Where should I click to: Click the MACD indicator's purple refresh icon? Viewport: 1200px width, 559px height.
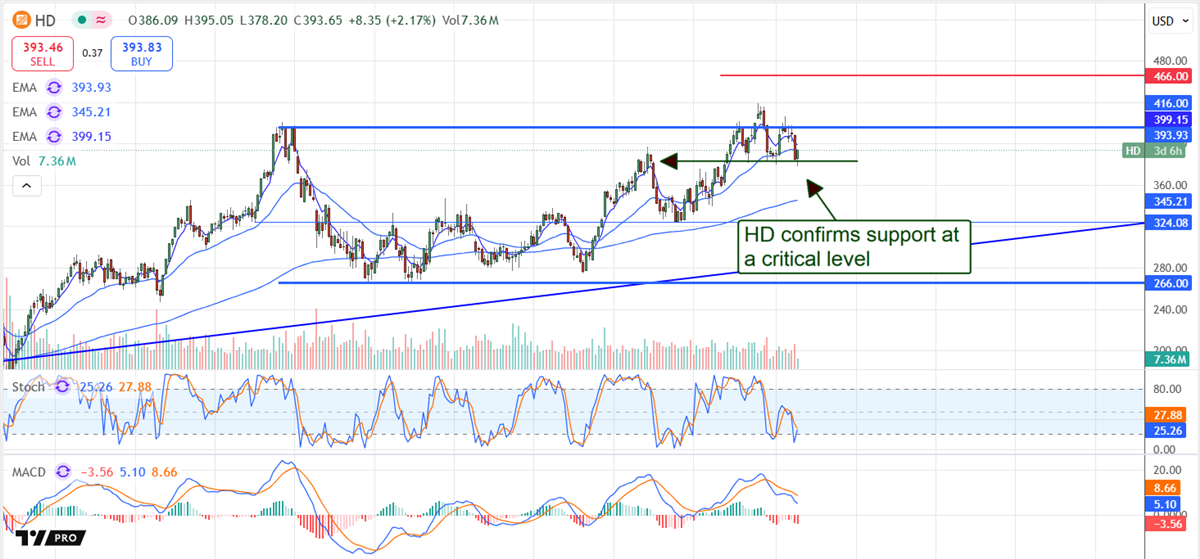point(64,471)
